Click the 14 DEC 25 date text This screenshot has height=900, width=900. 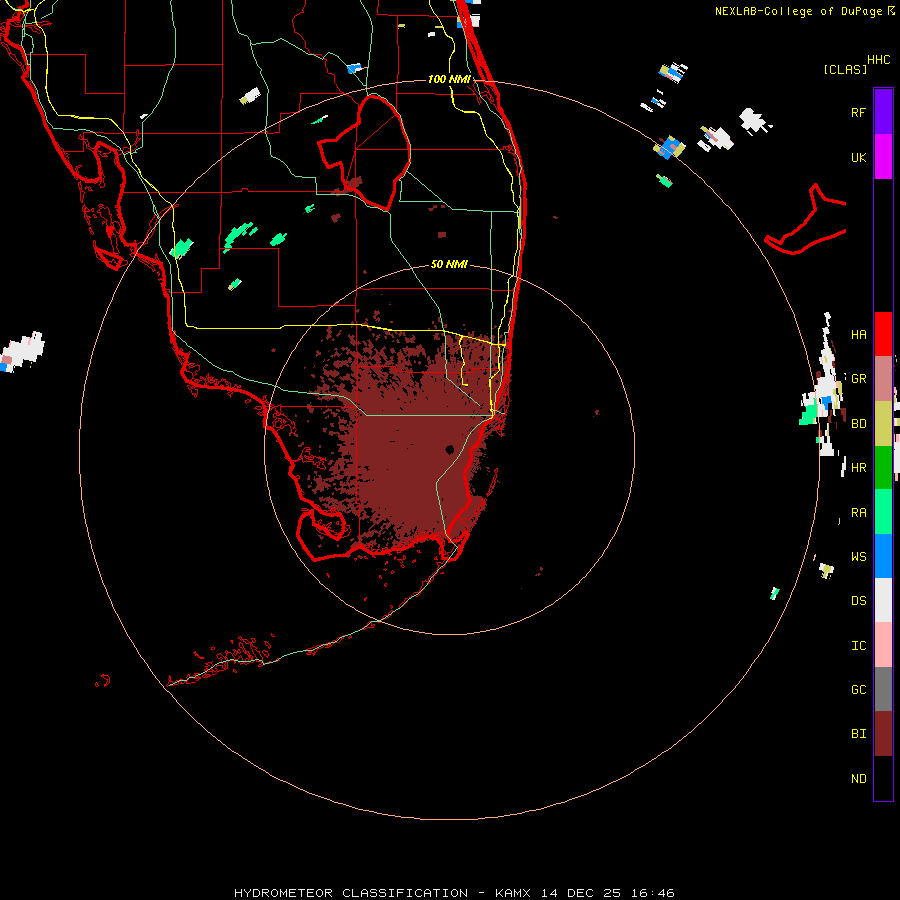click(580, 893)
